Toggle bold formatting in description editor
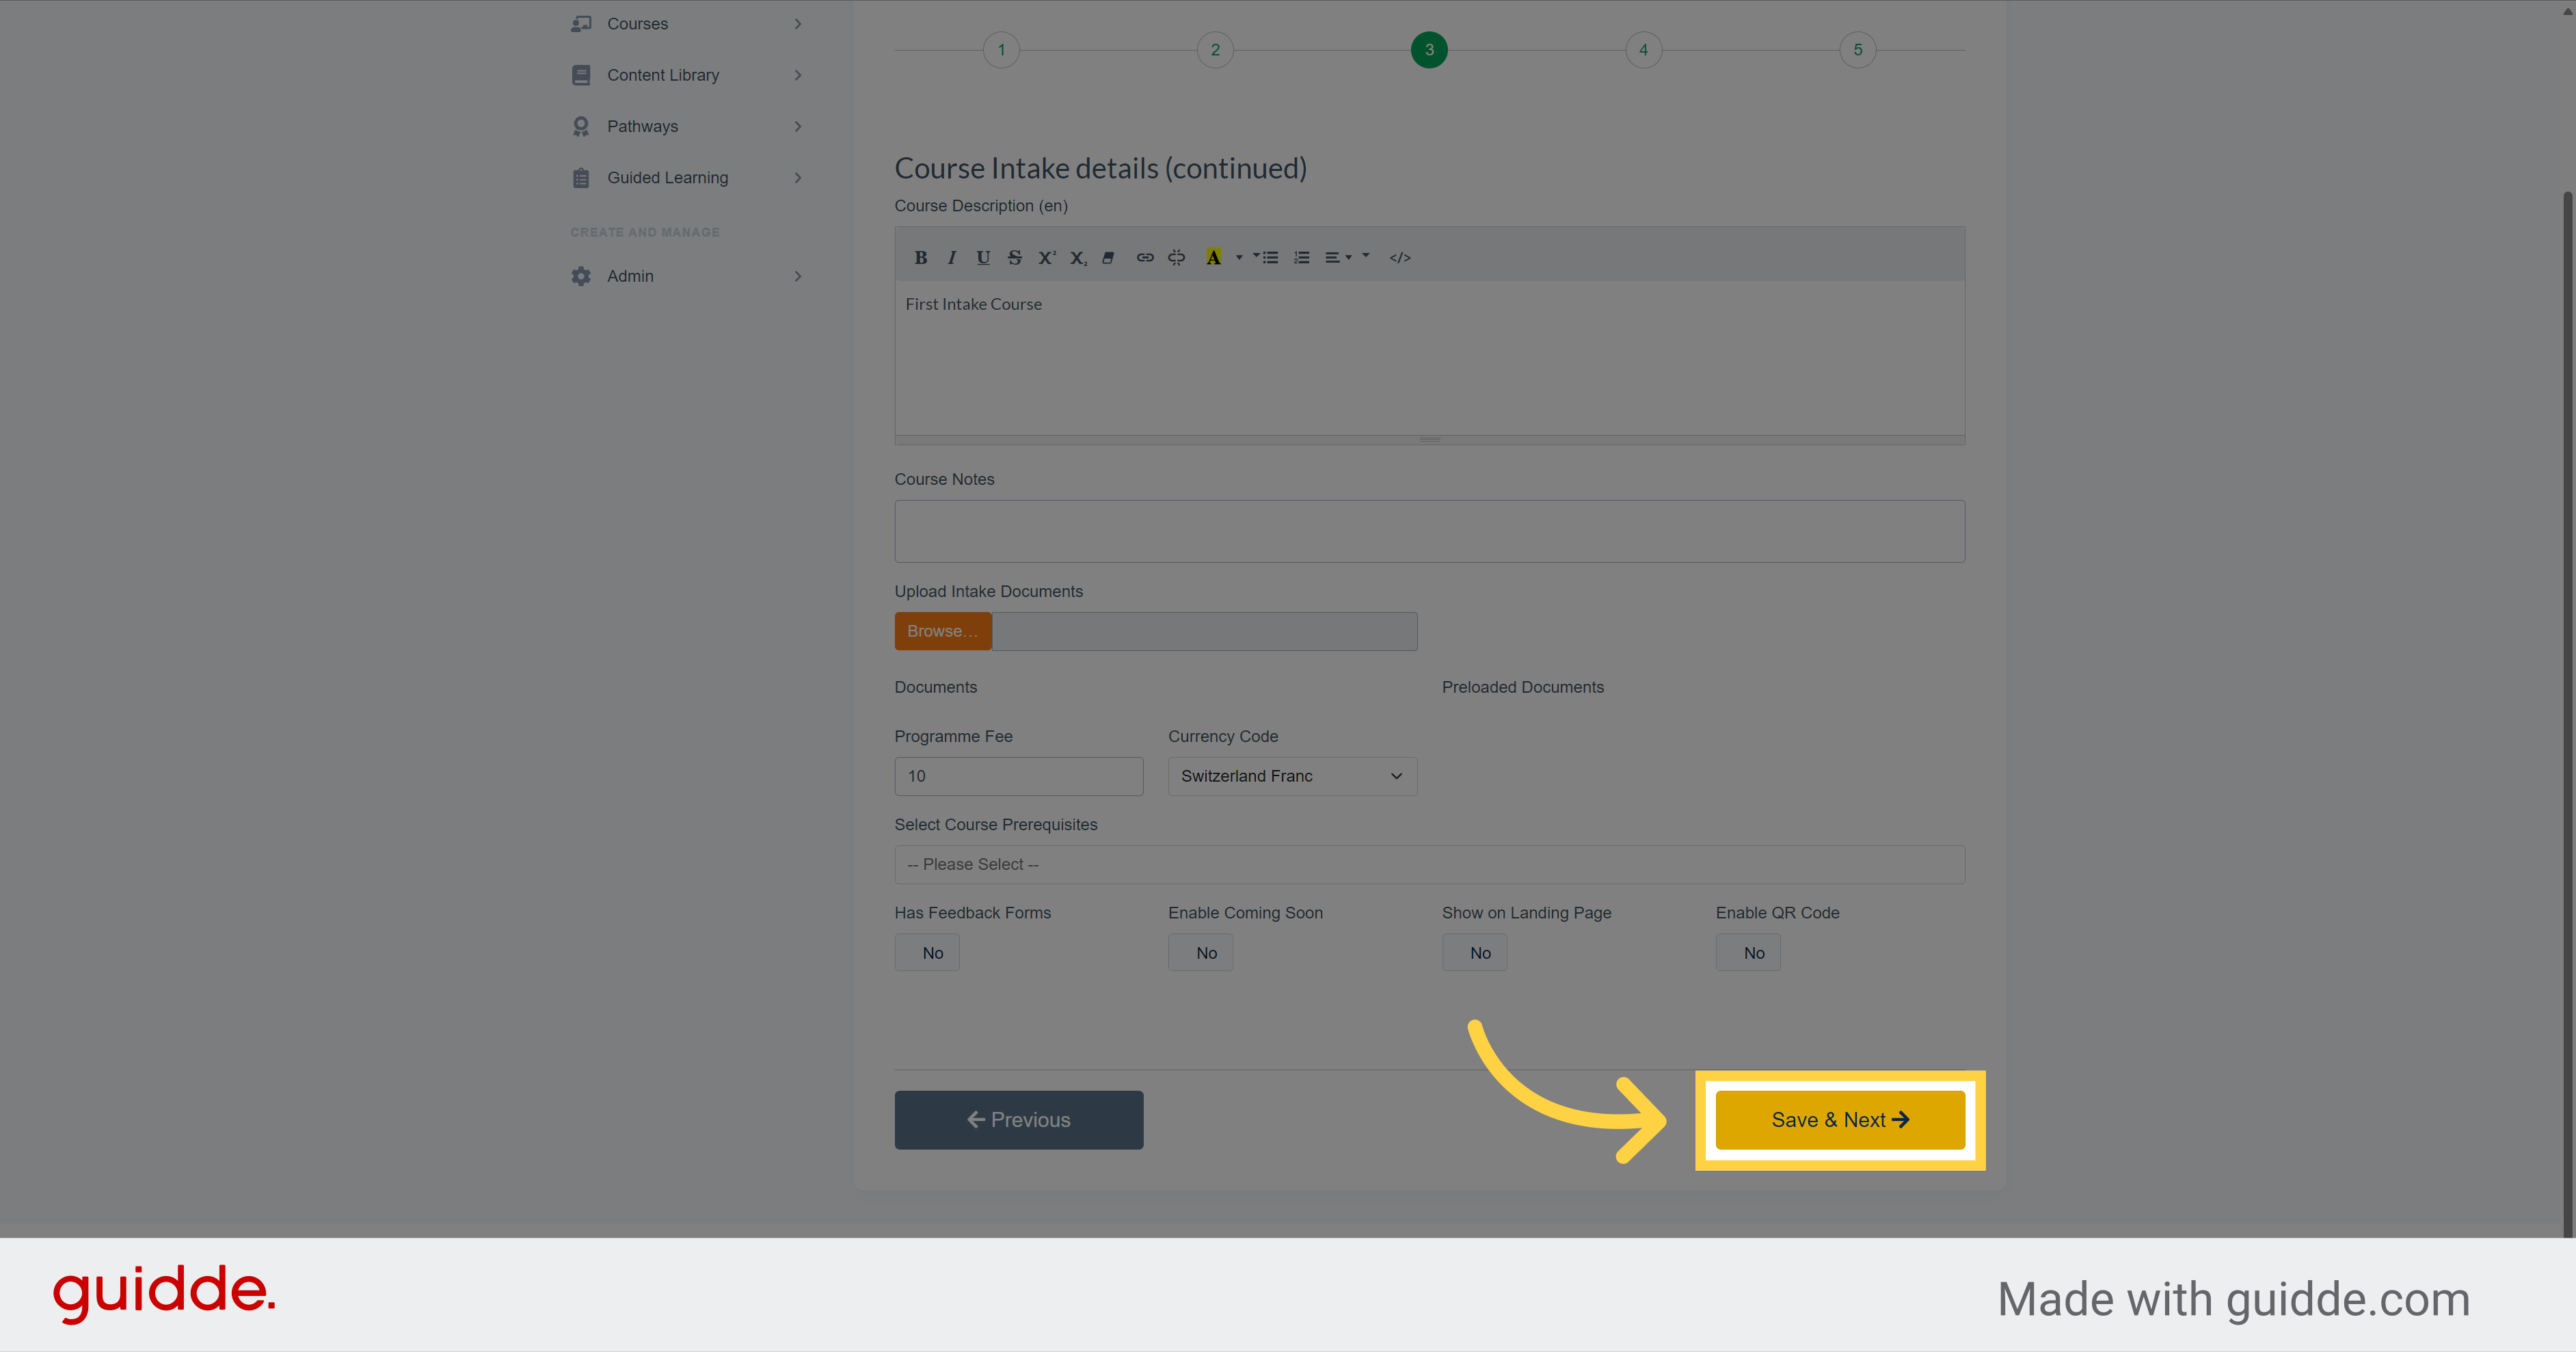2576x1352 pixels. (x=920, y=258)
